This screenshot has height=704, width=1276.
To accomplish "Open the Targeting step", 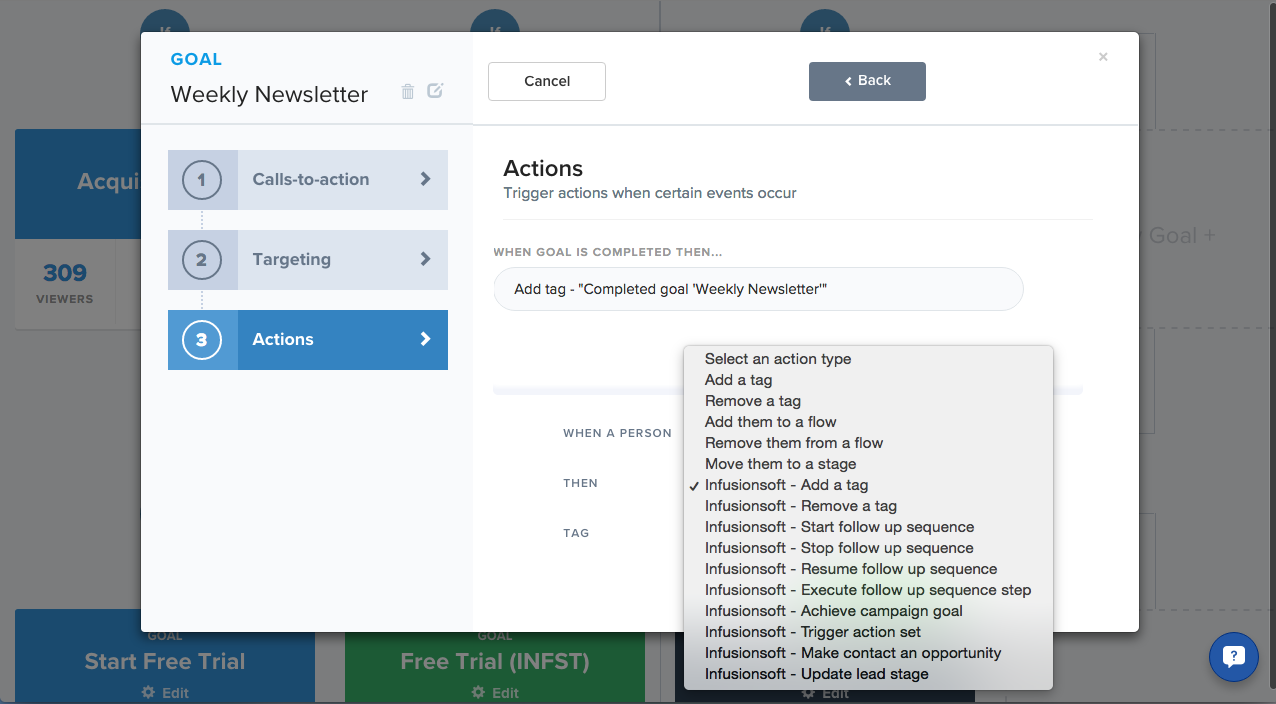I will click(x=308, y=260).
